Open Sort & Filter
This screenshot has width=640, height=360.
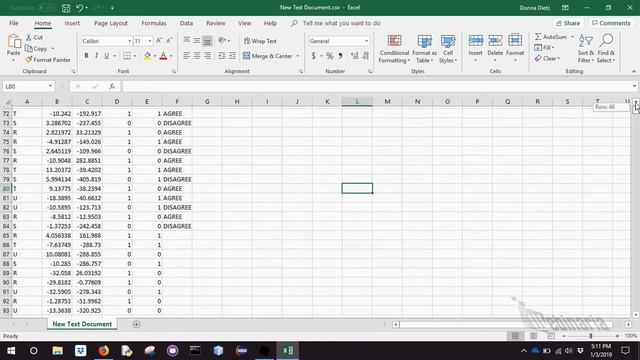(x=586, y=49)
